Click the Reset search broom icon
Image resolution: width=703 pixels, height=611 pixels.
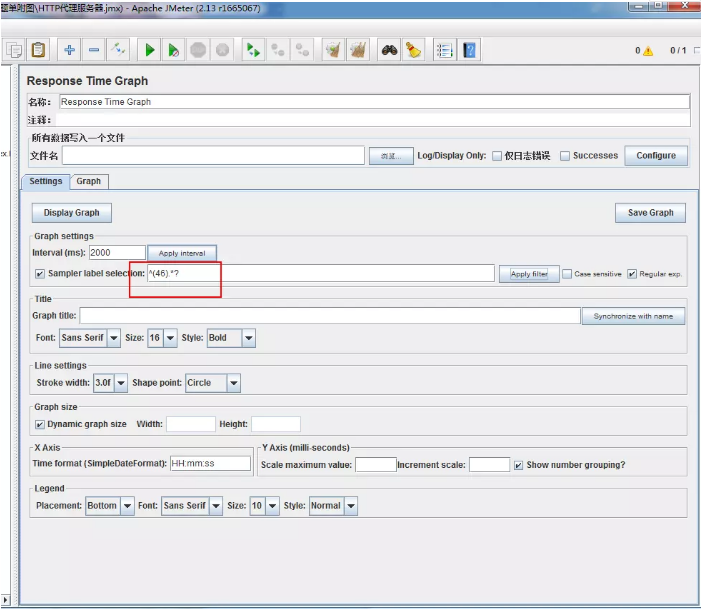pyautogui.click(x=413, y=50)
